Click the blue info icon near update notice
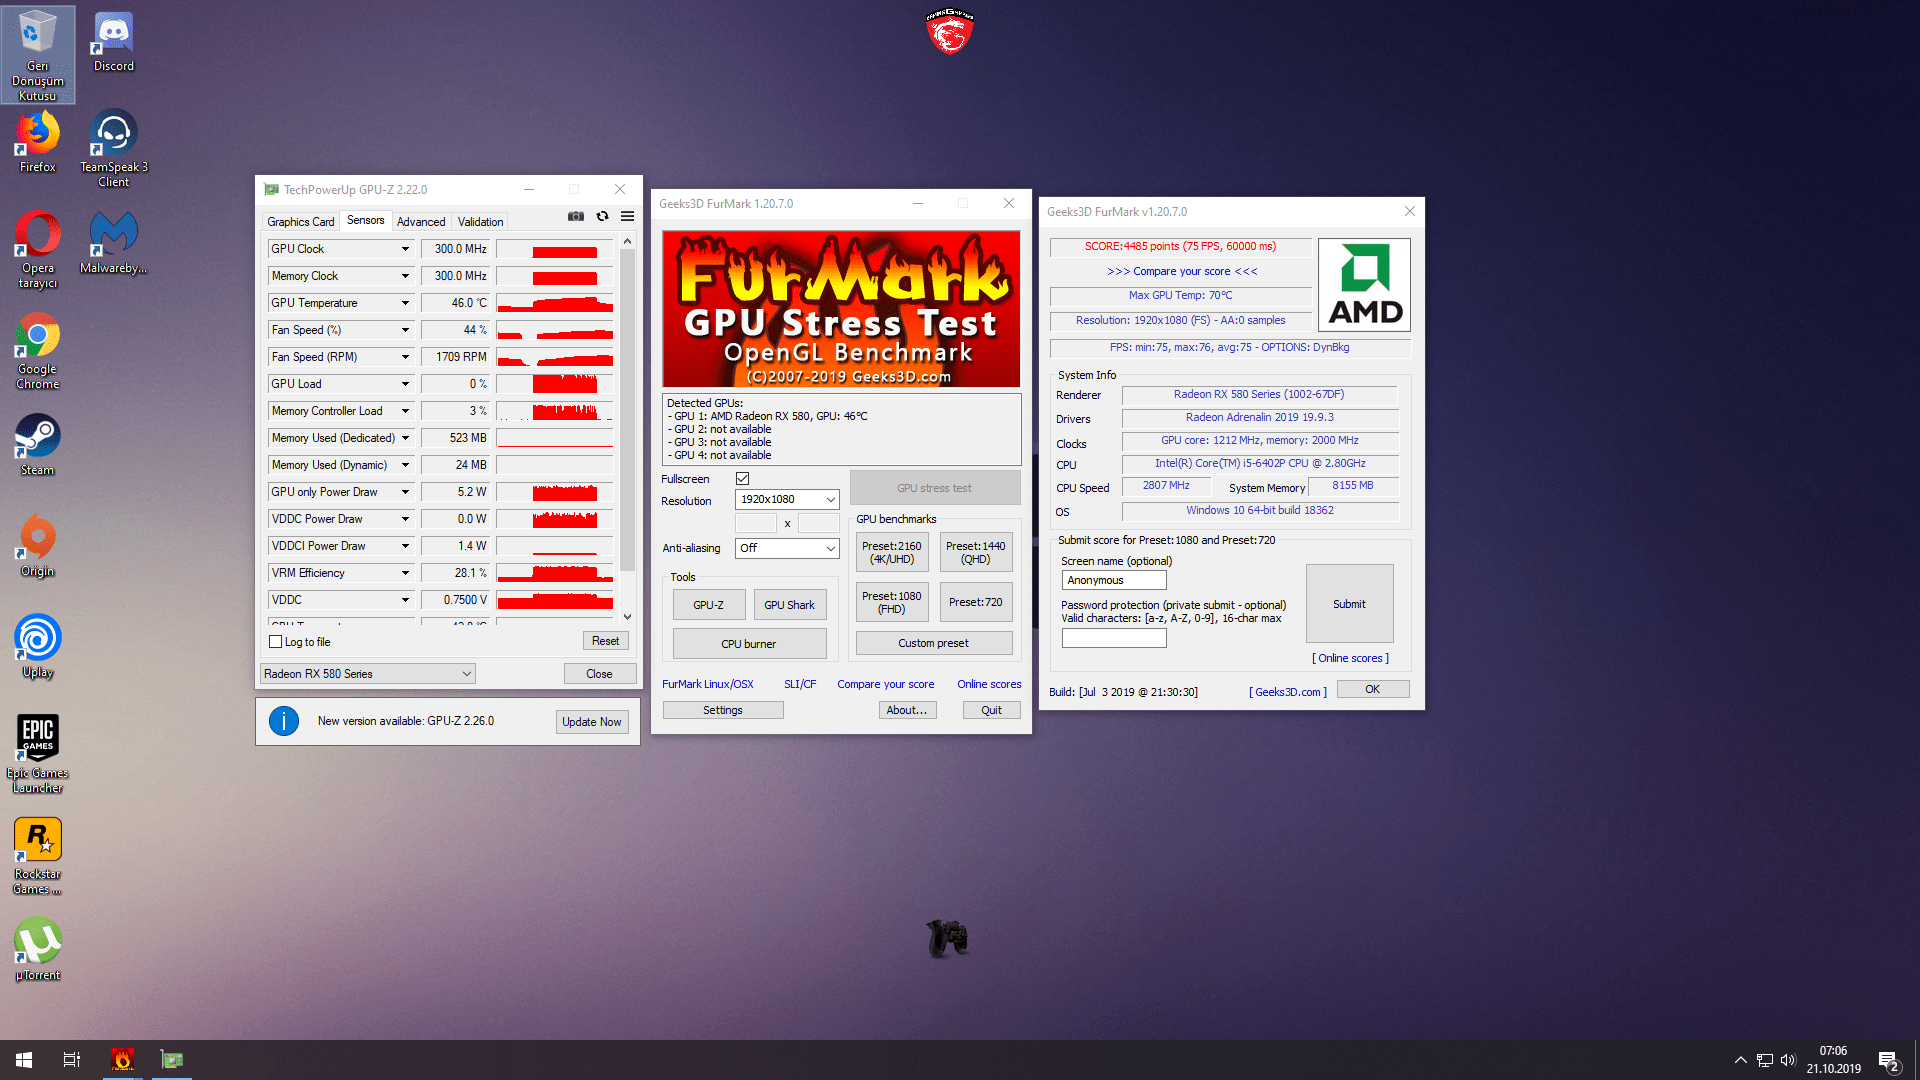Screen dimensions: 1920x1080 283,720
